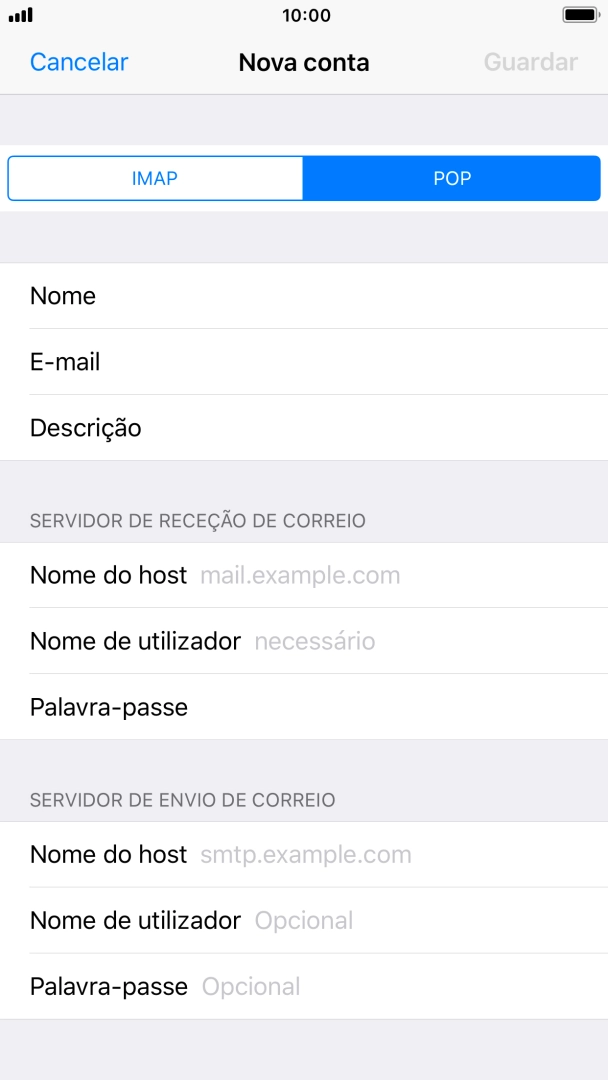Click the E-mail input field
This screenshot has width=608, height=1080.
coord(304,362)
